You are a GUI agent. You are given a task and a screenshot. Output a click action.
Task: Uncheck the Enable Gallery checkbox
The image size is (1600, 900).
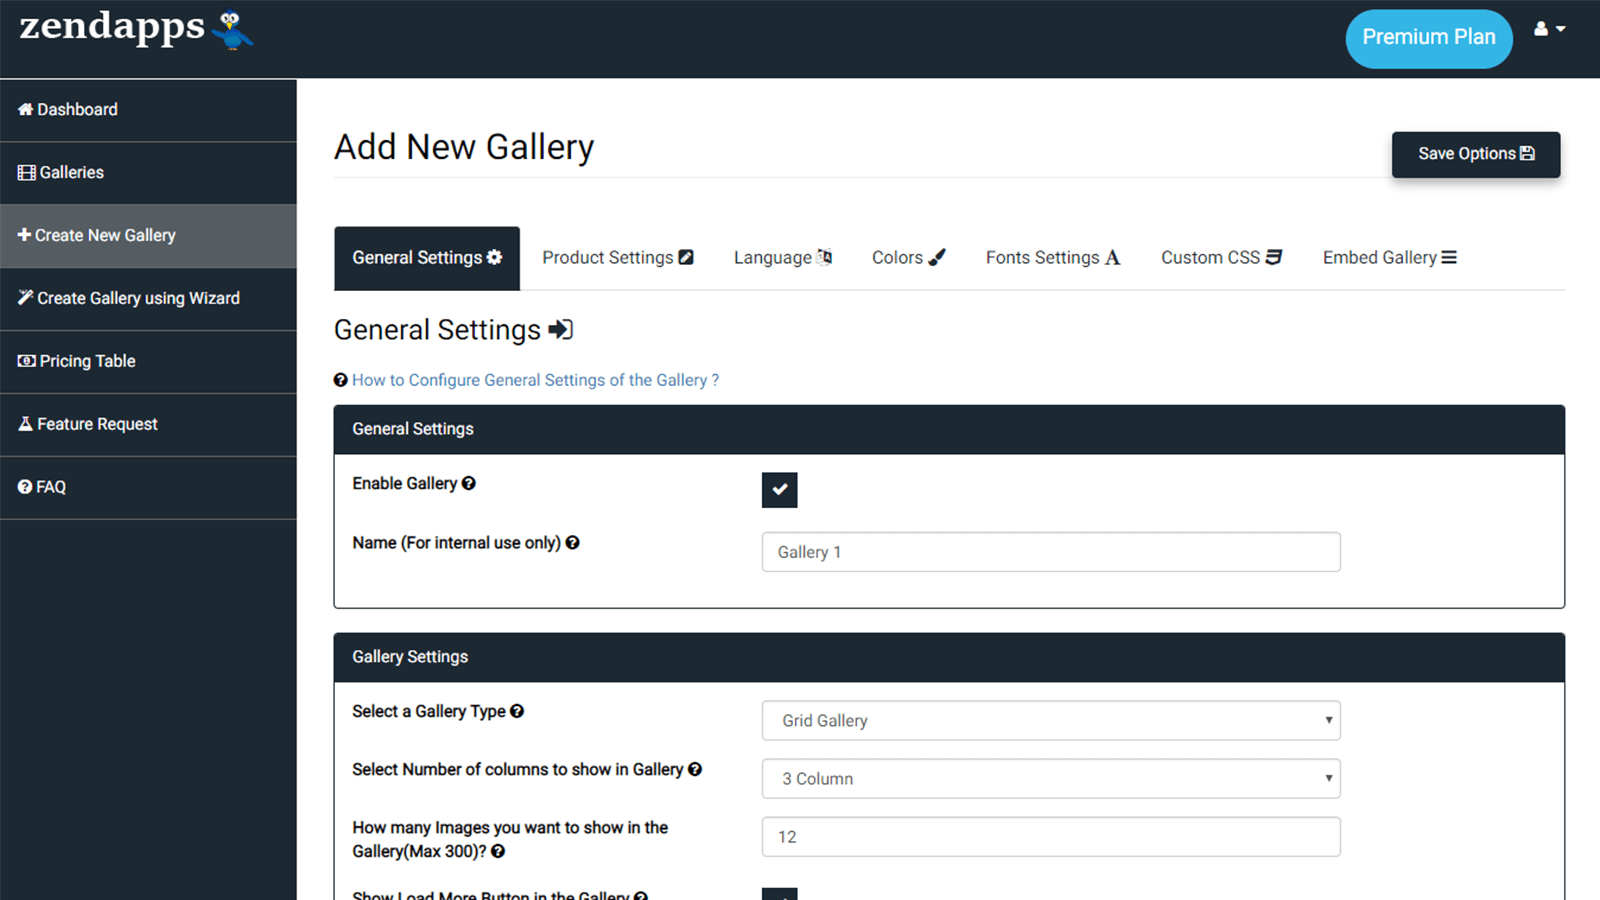point(780,490)
